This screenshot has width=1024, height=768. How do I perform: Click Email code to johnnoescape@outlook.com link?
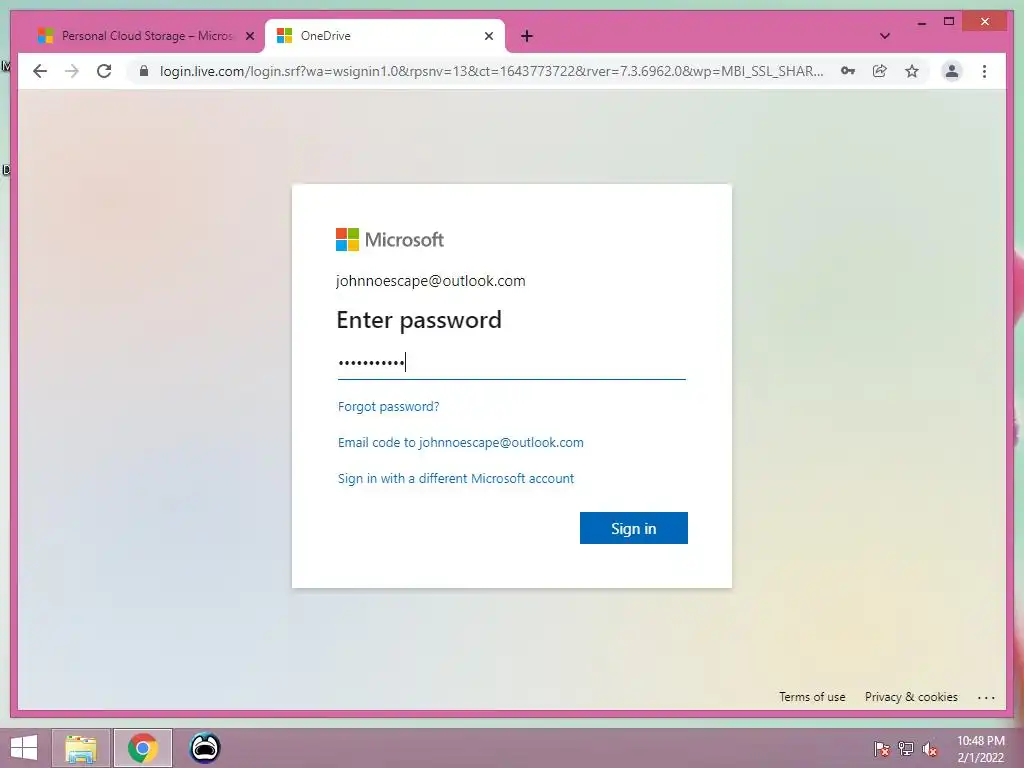click(x=460, y=442)
